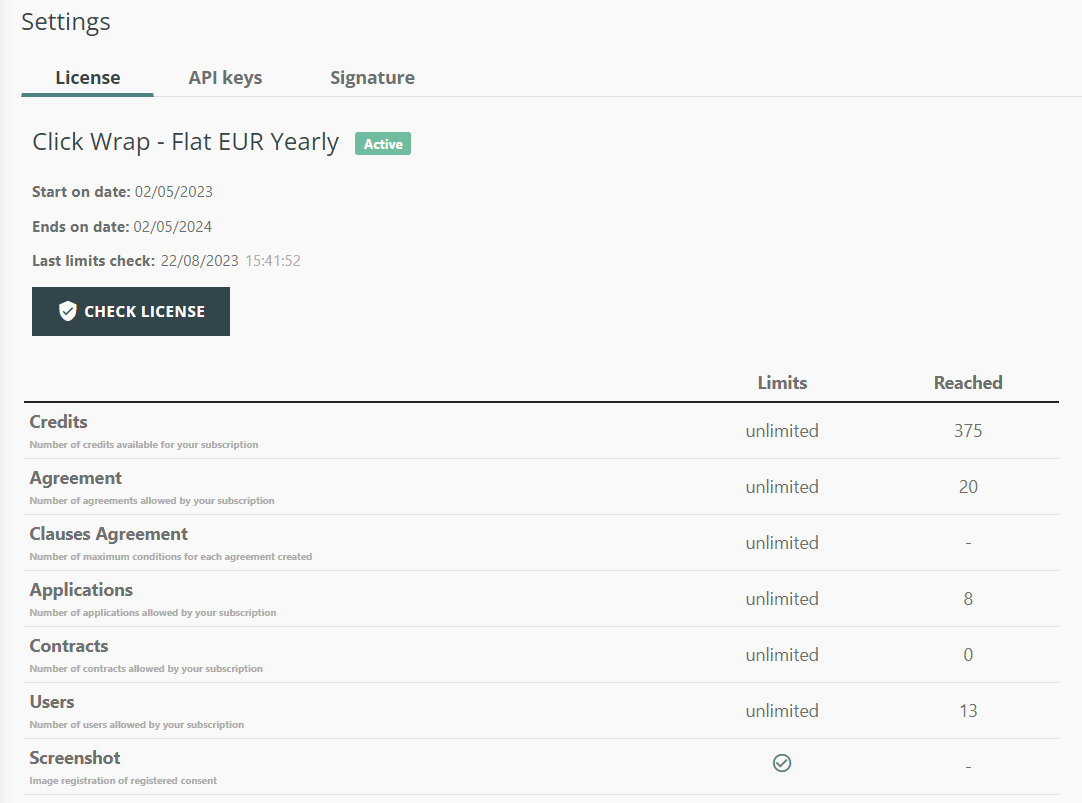Click the Credits reached value 375

968,431
